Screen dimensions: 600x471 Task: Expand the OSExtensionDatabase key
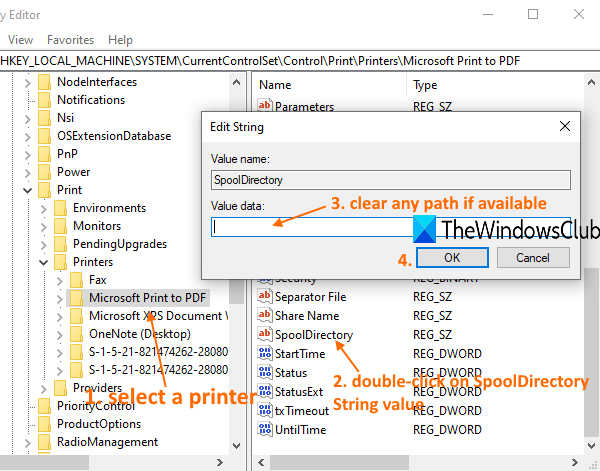tap(27, 137)
